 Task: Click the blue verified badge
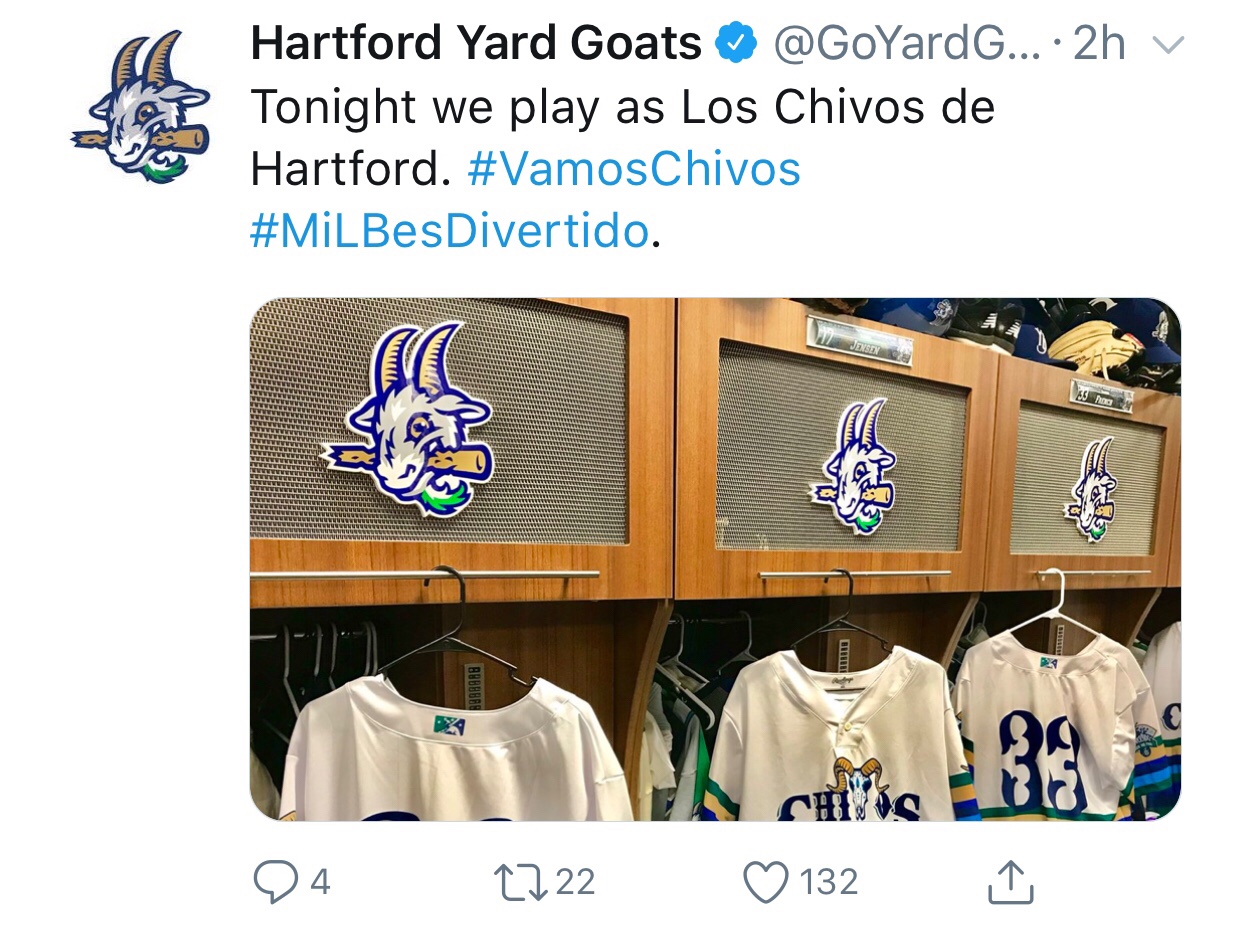(736, 45)
